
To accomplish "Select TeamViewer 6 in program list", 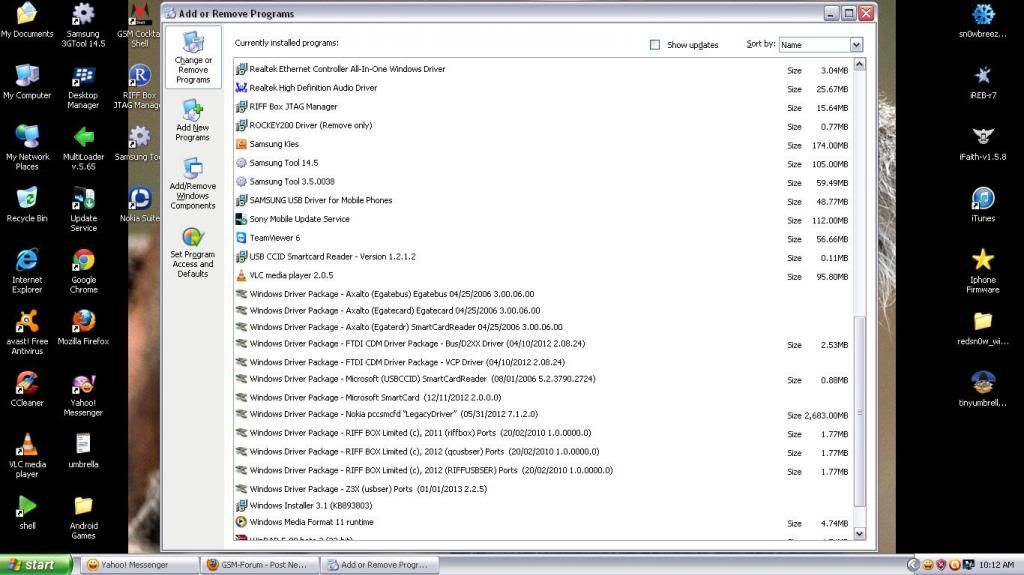I will (274, 238).
